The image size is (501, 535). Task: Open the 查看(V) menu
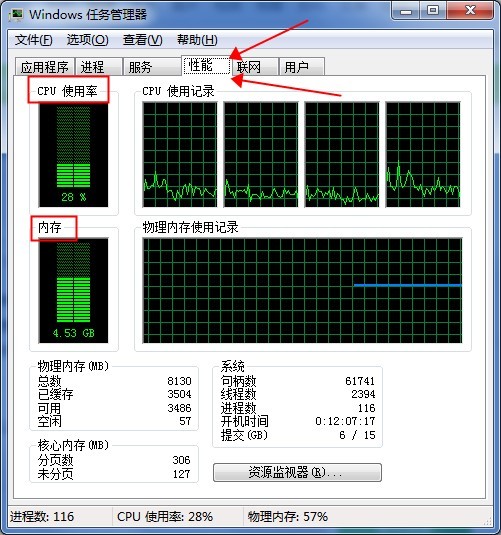click(142, 40)
